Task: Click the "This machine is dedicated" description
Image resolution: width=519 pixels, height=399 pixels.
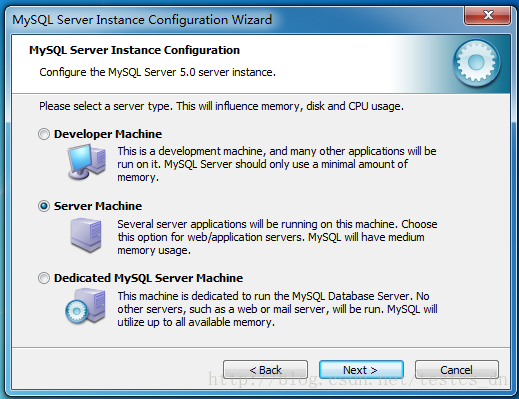Action: (x=277, y=309)
